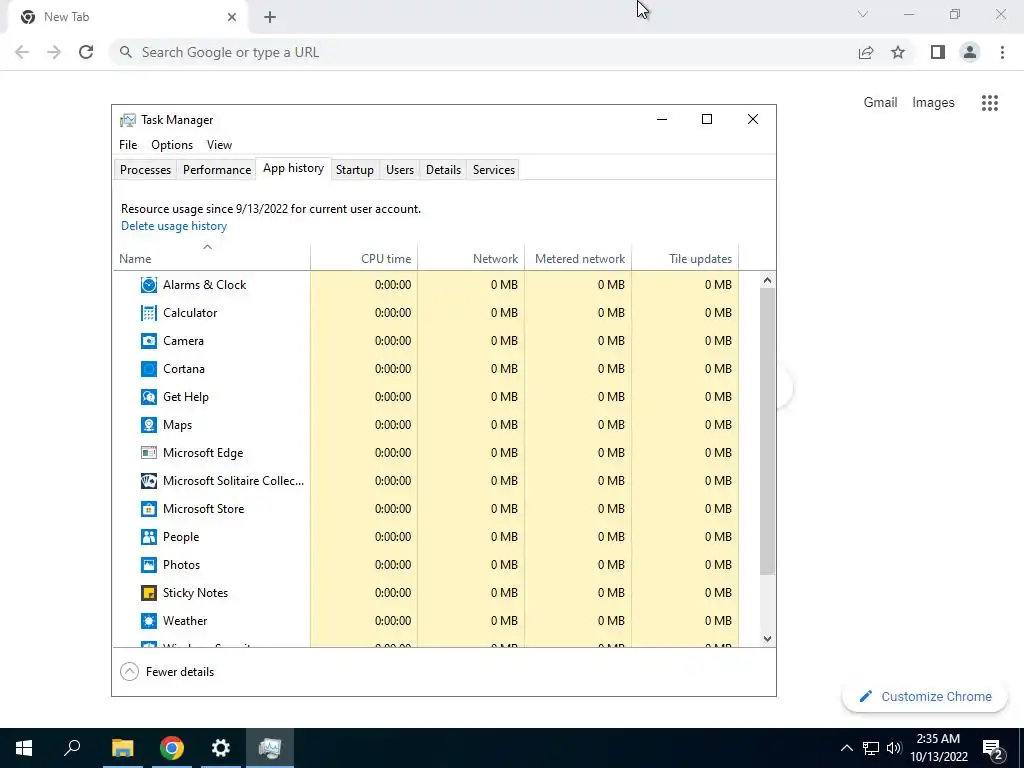
Task: Switch to the Users tab
Action: 400,170
